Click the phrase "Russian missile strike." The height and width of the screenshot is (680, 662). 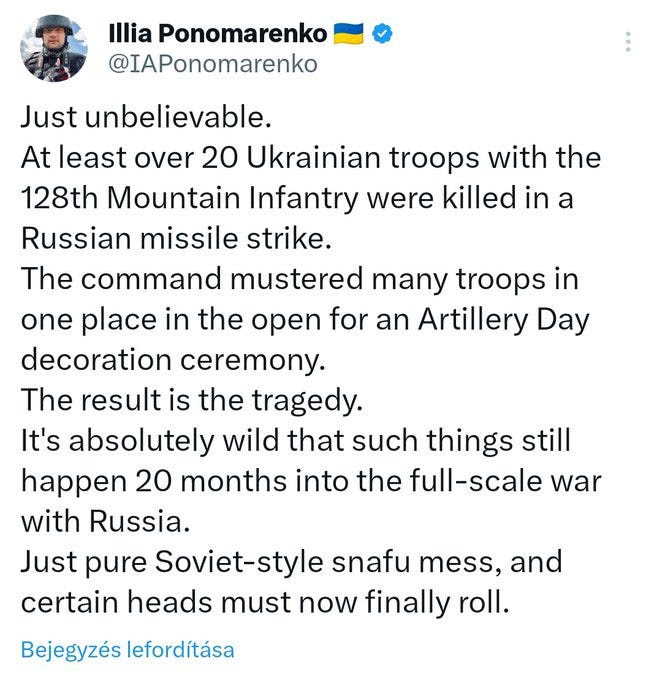click(176, 238)
